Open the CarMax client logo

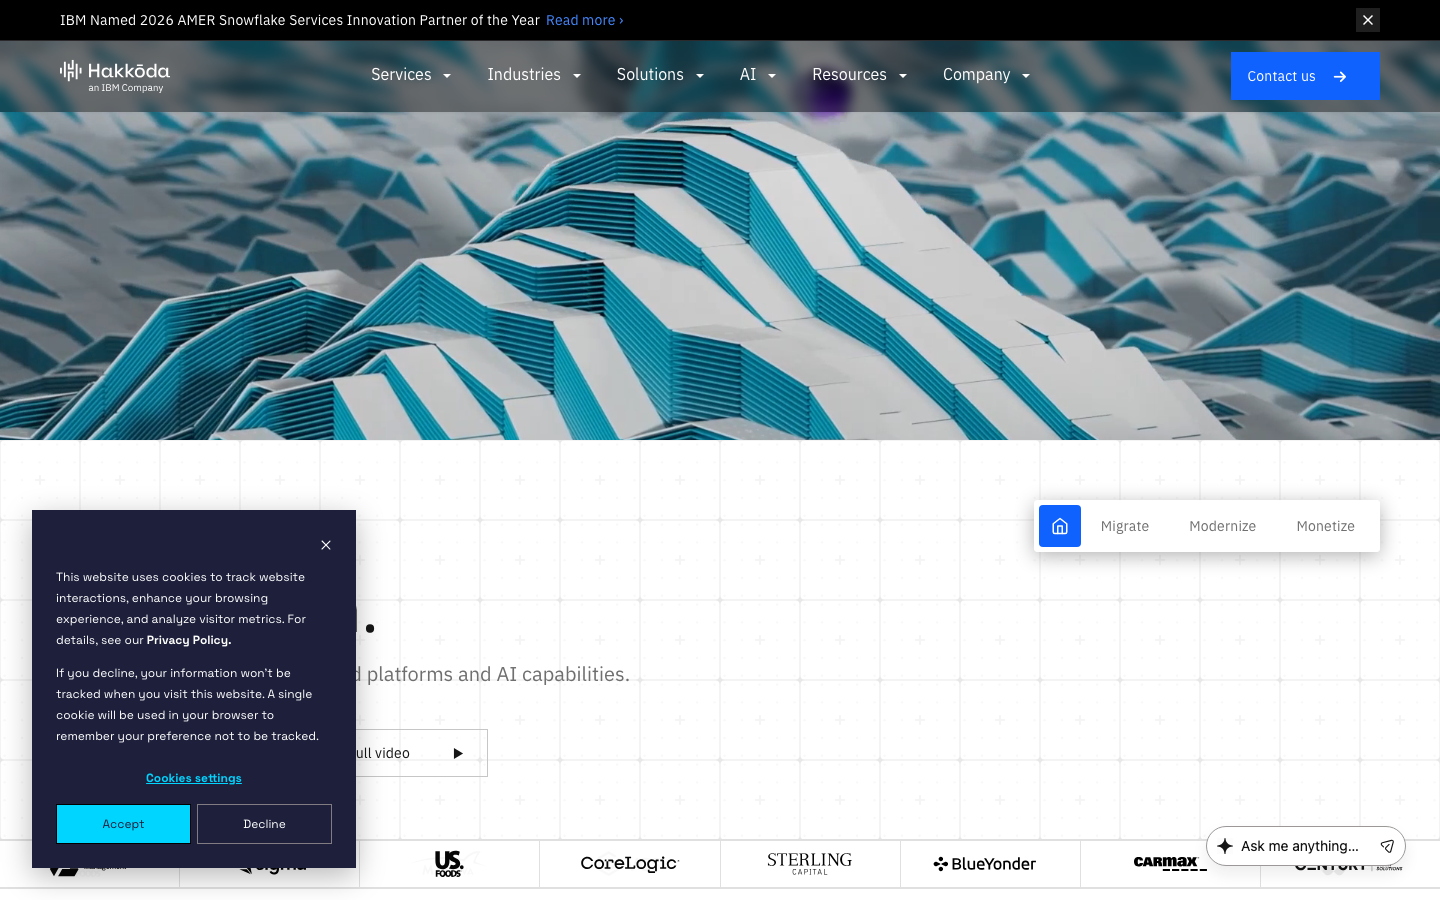pos(1170,864)
